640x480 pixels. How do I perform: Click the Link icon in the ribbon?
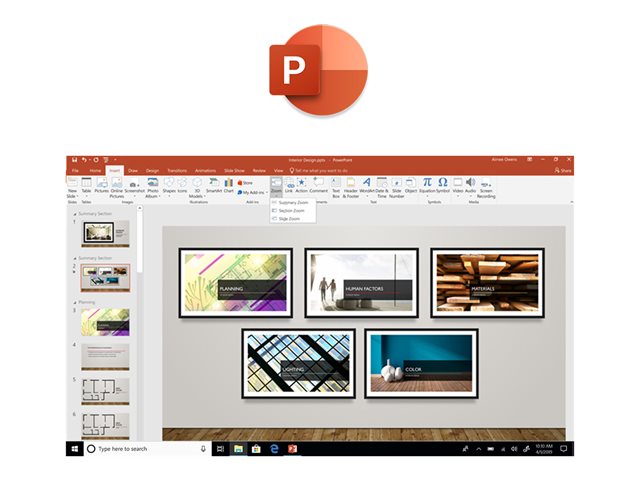[289, 182]
